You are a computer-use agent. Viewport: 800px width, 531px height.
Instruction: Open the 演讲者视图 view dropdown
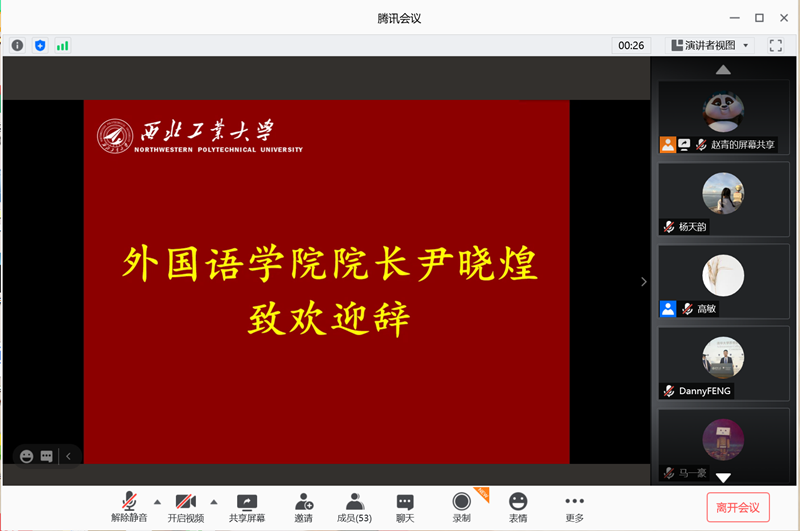(711, 45)
